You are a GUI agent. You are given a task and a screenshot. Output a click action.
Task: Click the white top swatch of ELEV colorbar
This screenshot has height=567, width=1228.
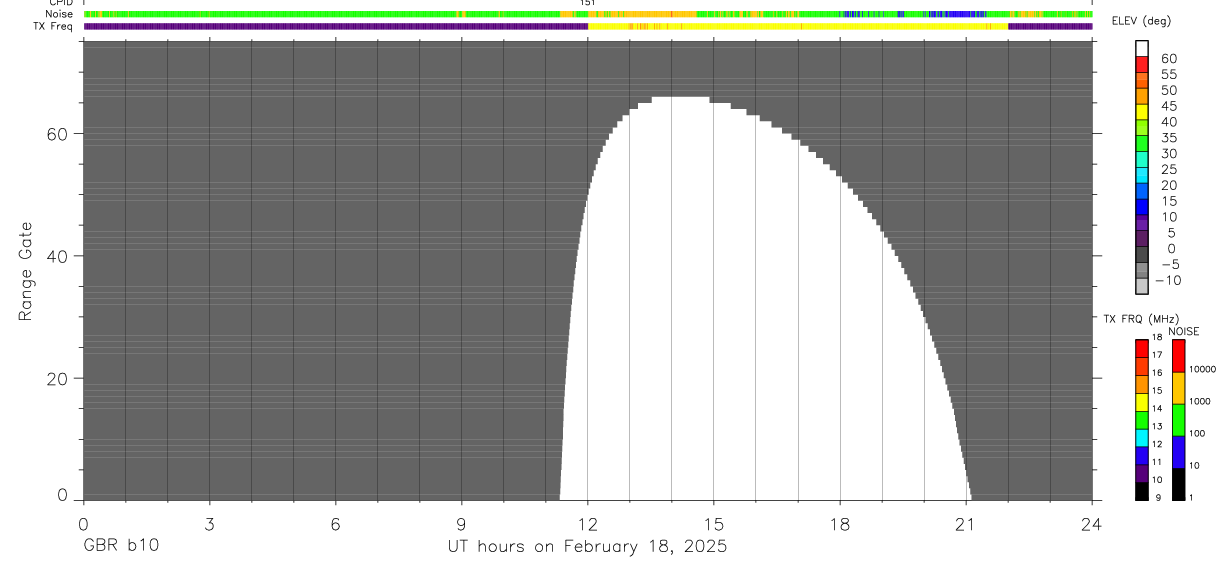point(1142,49)
